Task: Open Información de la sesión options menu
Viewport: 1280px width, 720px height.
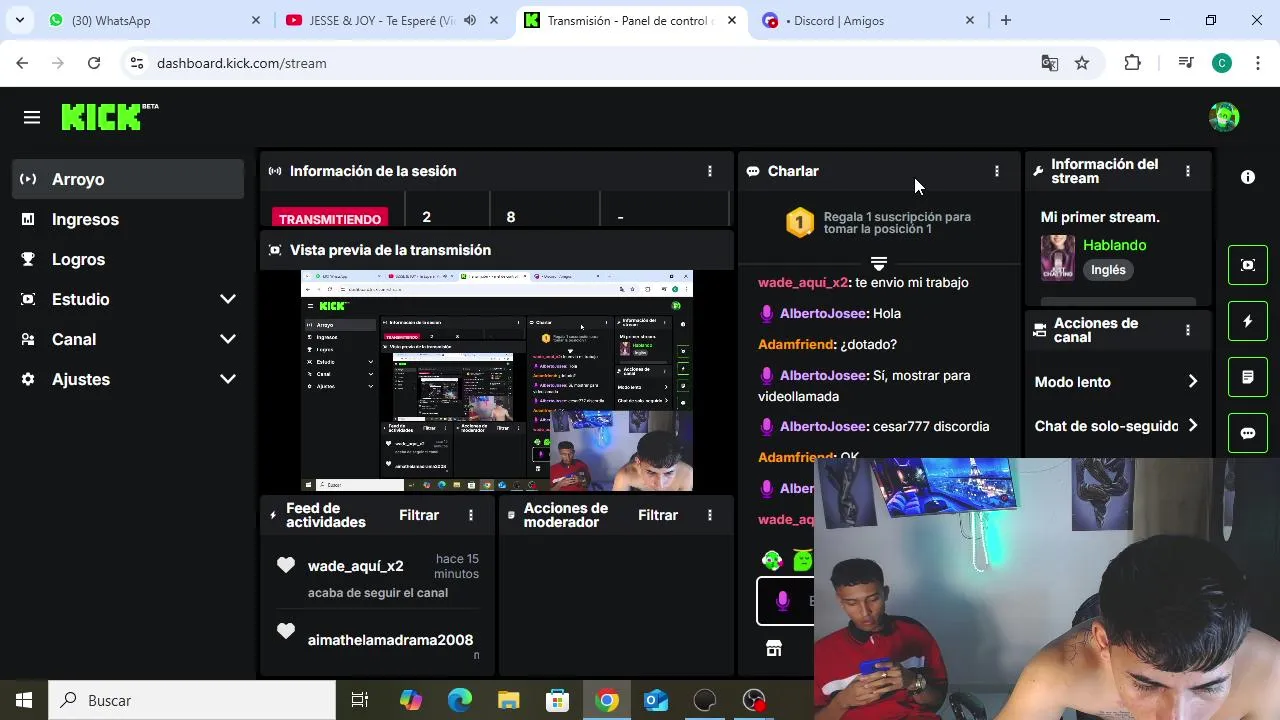Action: point(710,171)
